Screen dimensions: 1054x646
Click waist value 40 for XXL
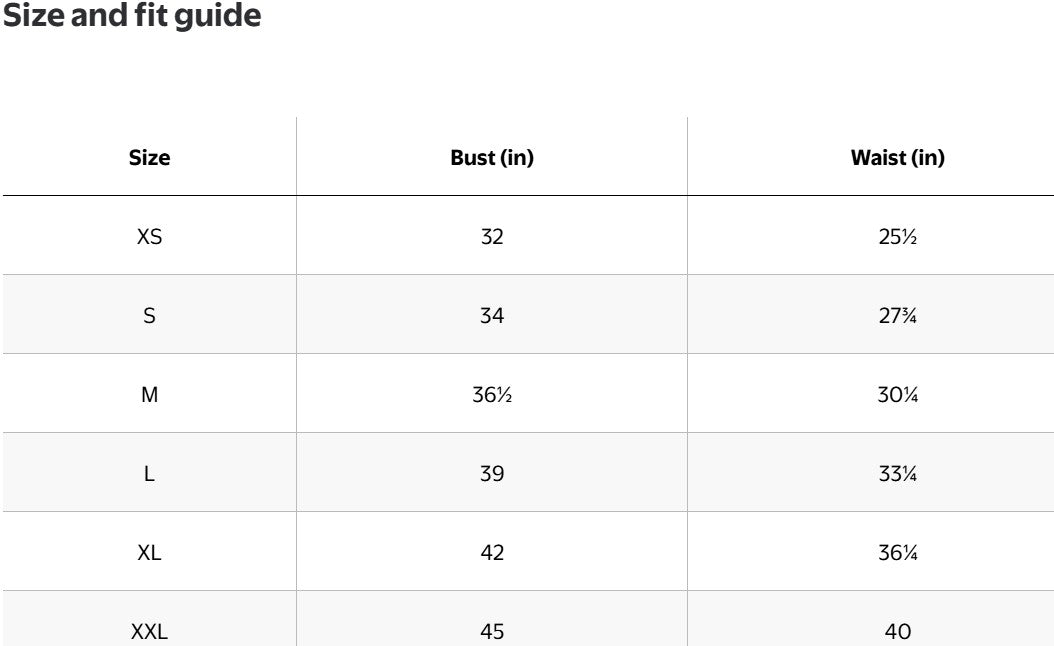click(897, 632)
